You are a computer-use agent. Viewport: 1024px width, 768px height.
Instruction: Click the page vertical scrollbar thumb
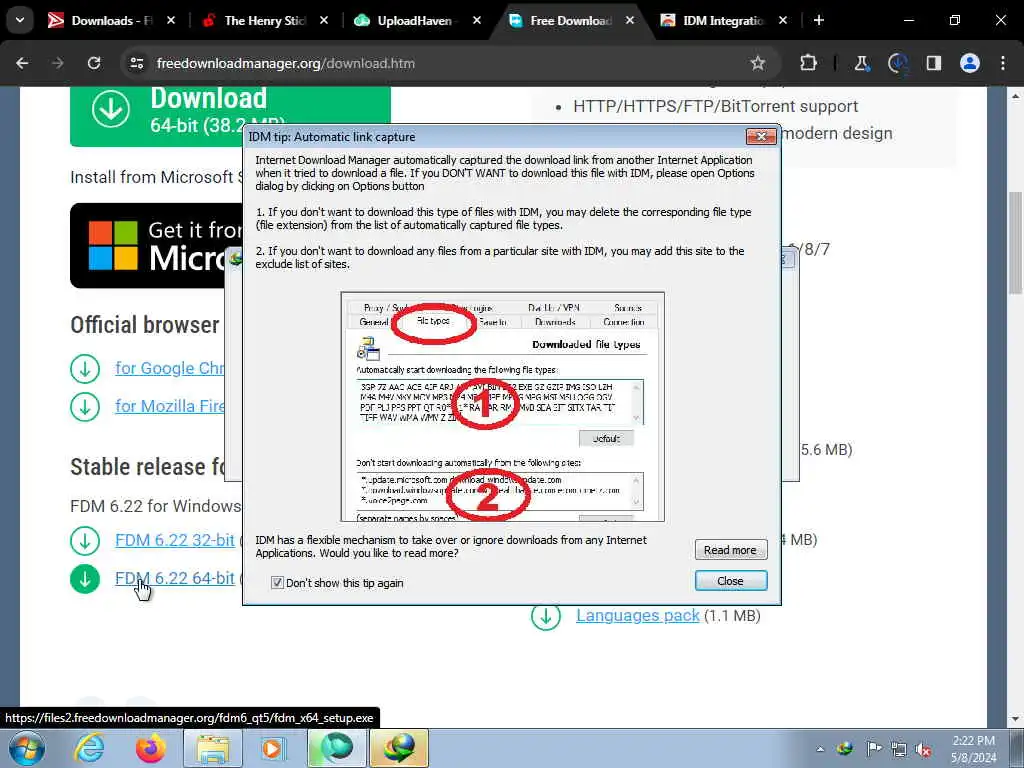tap(1016, 242)
